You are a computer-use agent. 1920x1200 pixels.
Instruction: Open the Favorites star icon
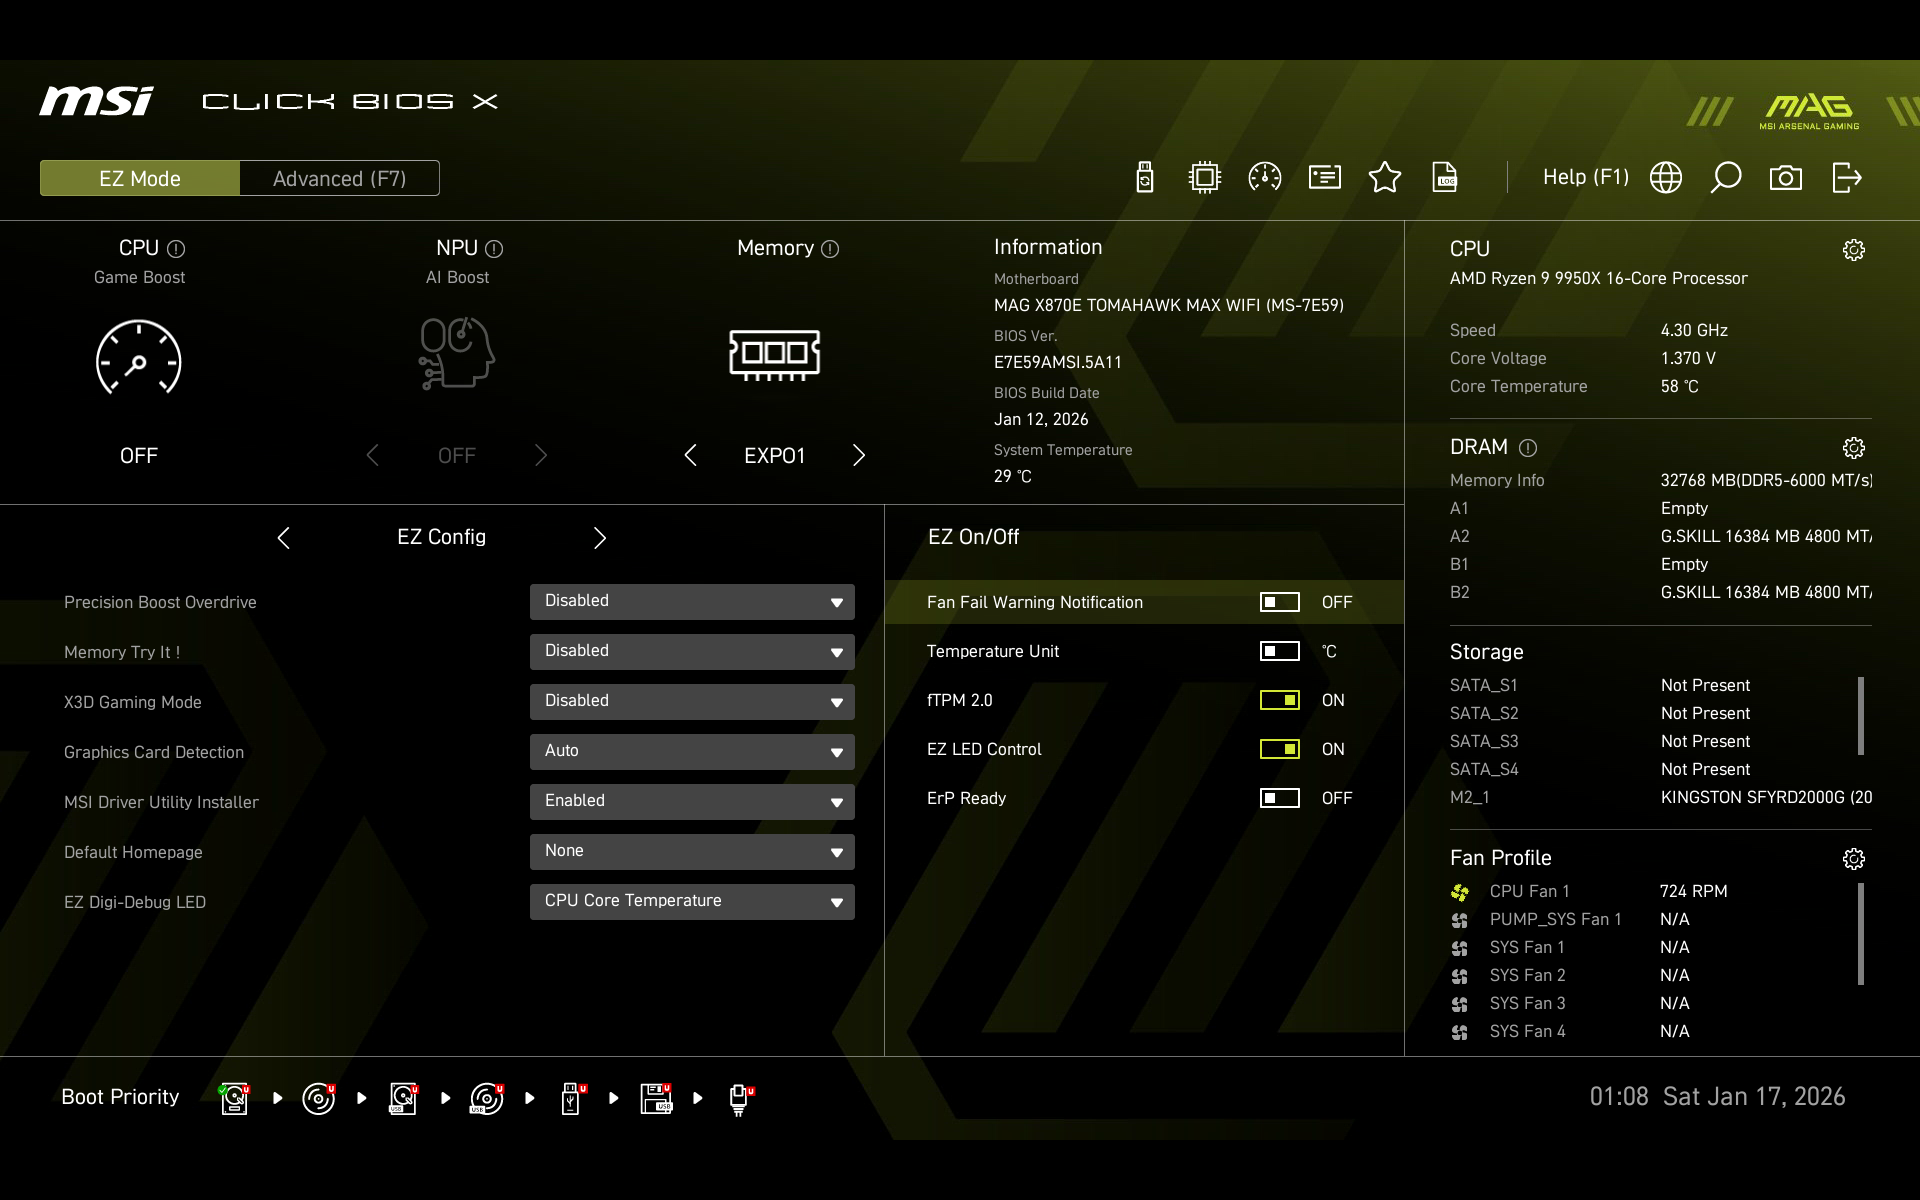pos(1385,178)
